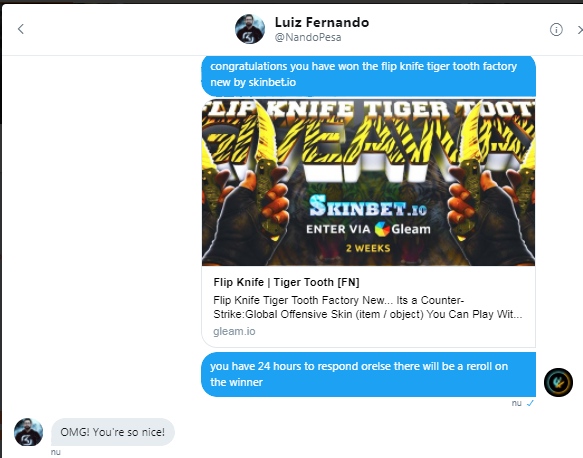Open conversation info via the circled i icon
Screen dimensions: 583x458
coord(556,29)
